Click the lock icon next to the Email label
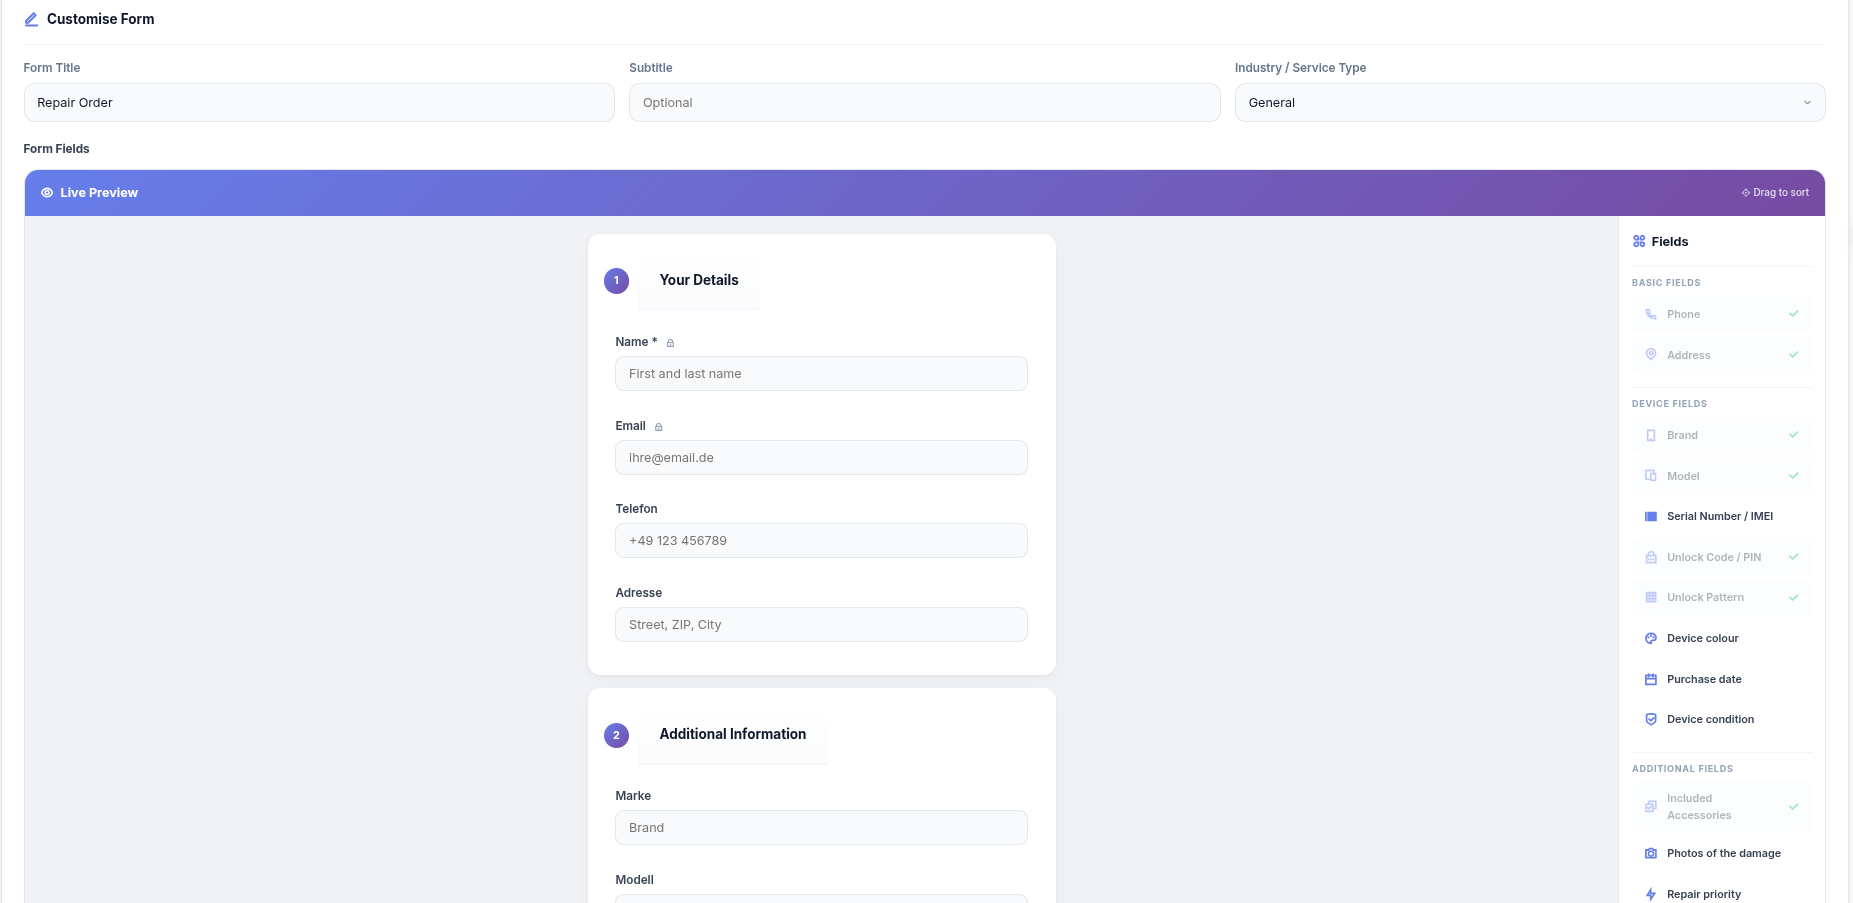Image resolution: width=1853 pixels, height=903 pixels. coord(659,426)
